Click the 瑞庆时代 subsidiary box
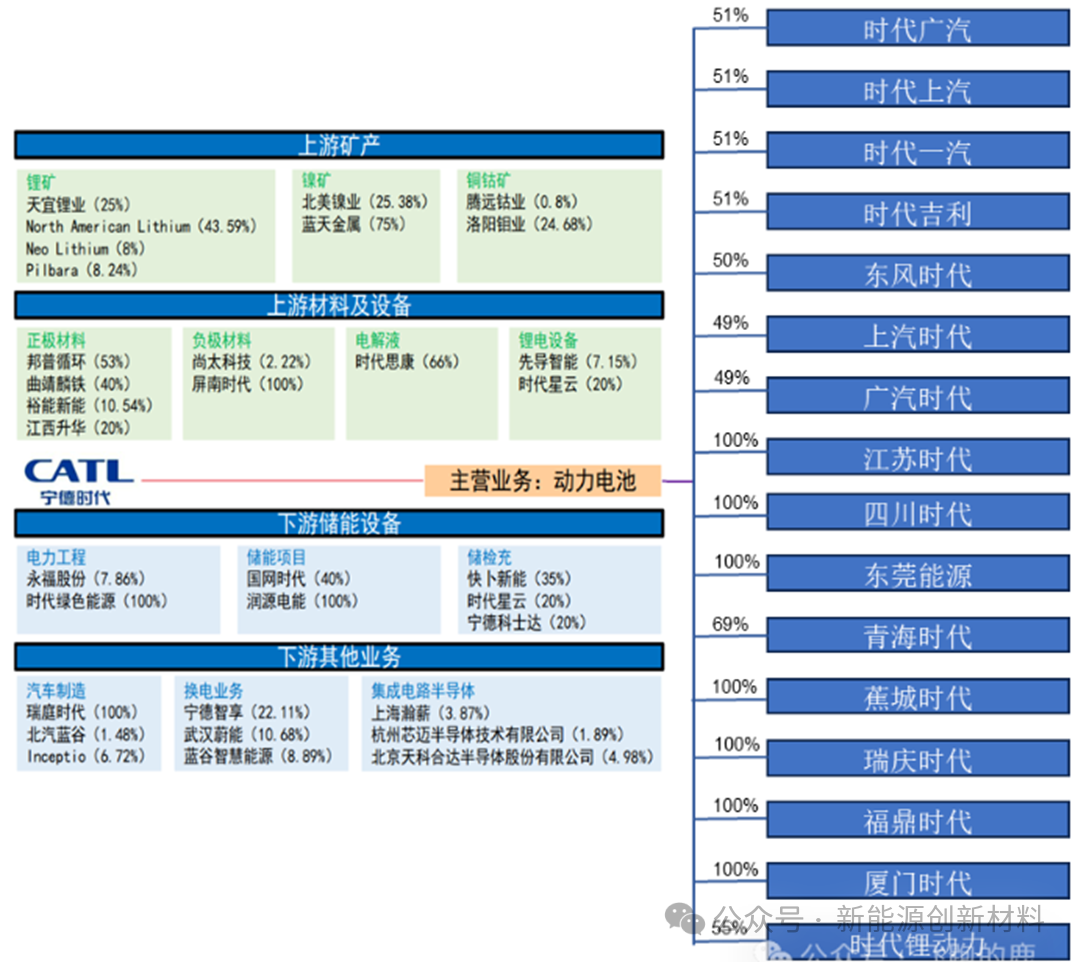The height and width of the screenshot is (962, 1078). pyautogui.click(x=918, y=758)
